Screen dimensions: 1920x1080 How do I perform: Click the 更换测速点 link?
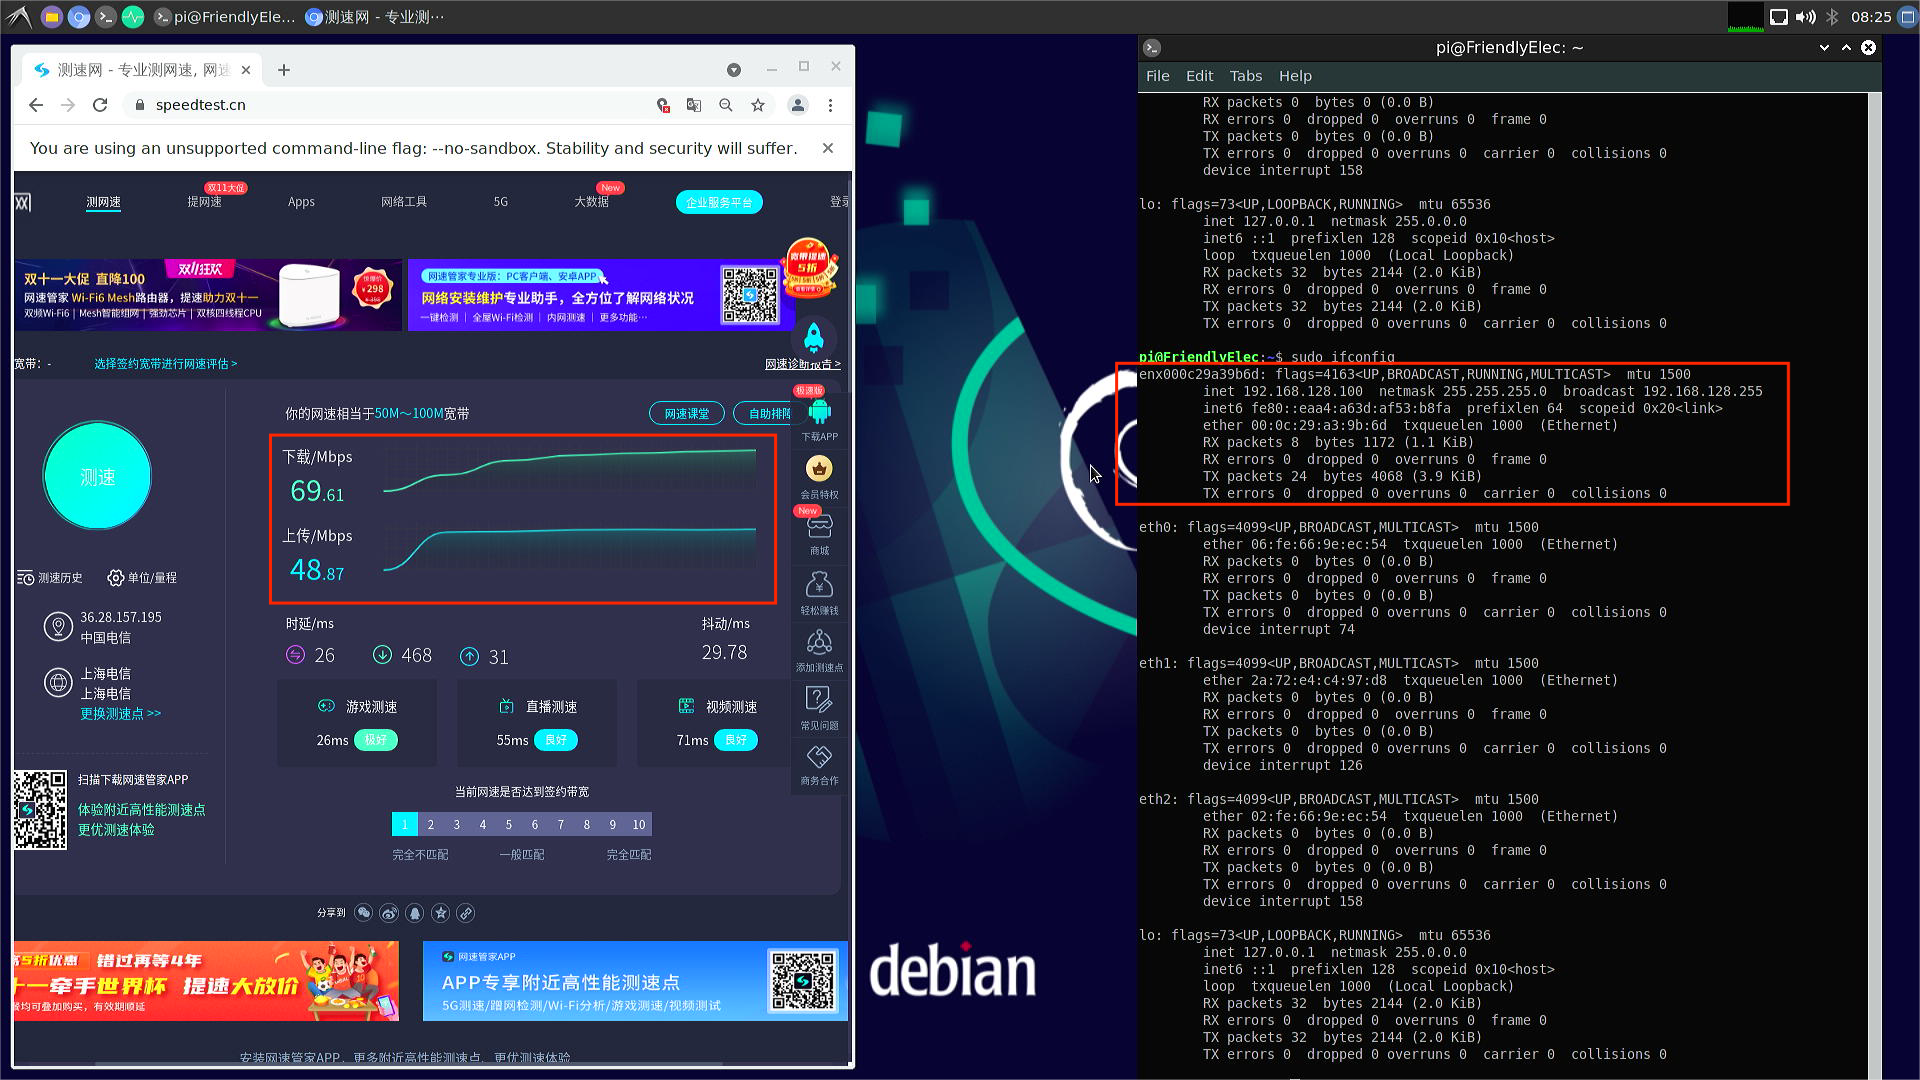pyautogui.click(x=120, y=714)
